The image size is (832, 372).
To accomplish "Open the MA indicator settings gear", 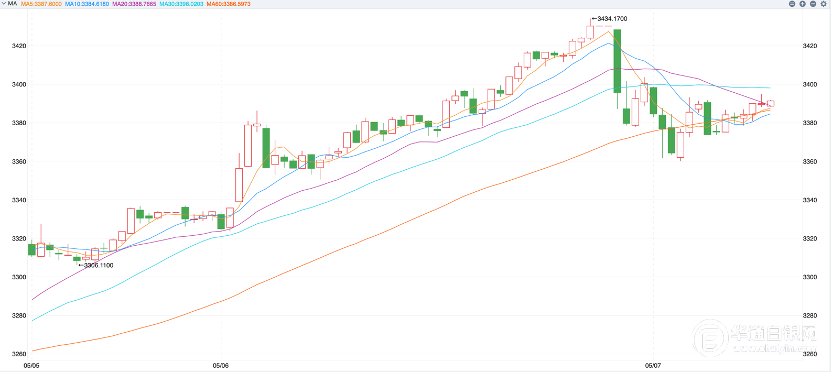I will pyautogui.click(x=824, y=4).
